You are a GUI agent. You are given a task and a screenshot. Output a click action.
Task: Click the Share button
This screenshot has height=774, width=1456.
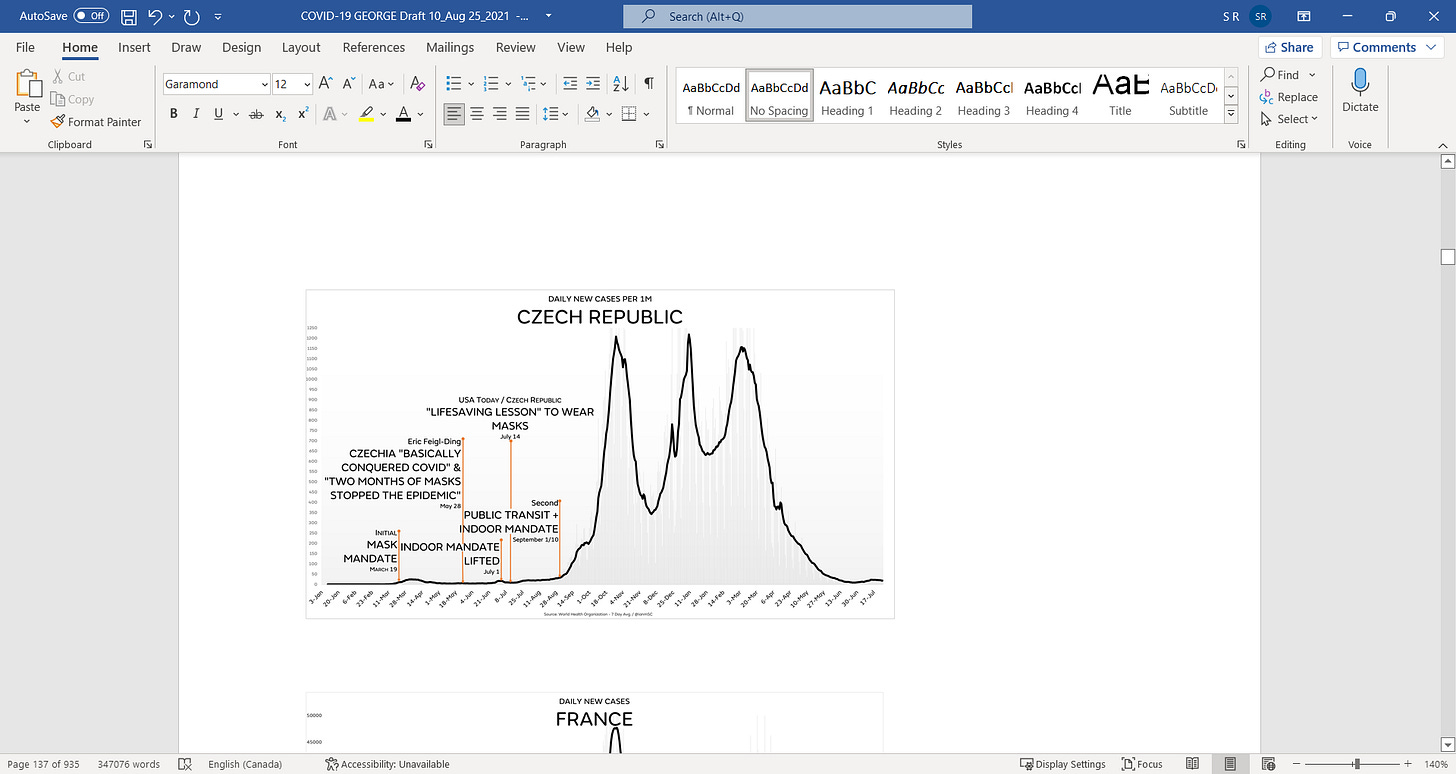coord(1290,47)
